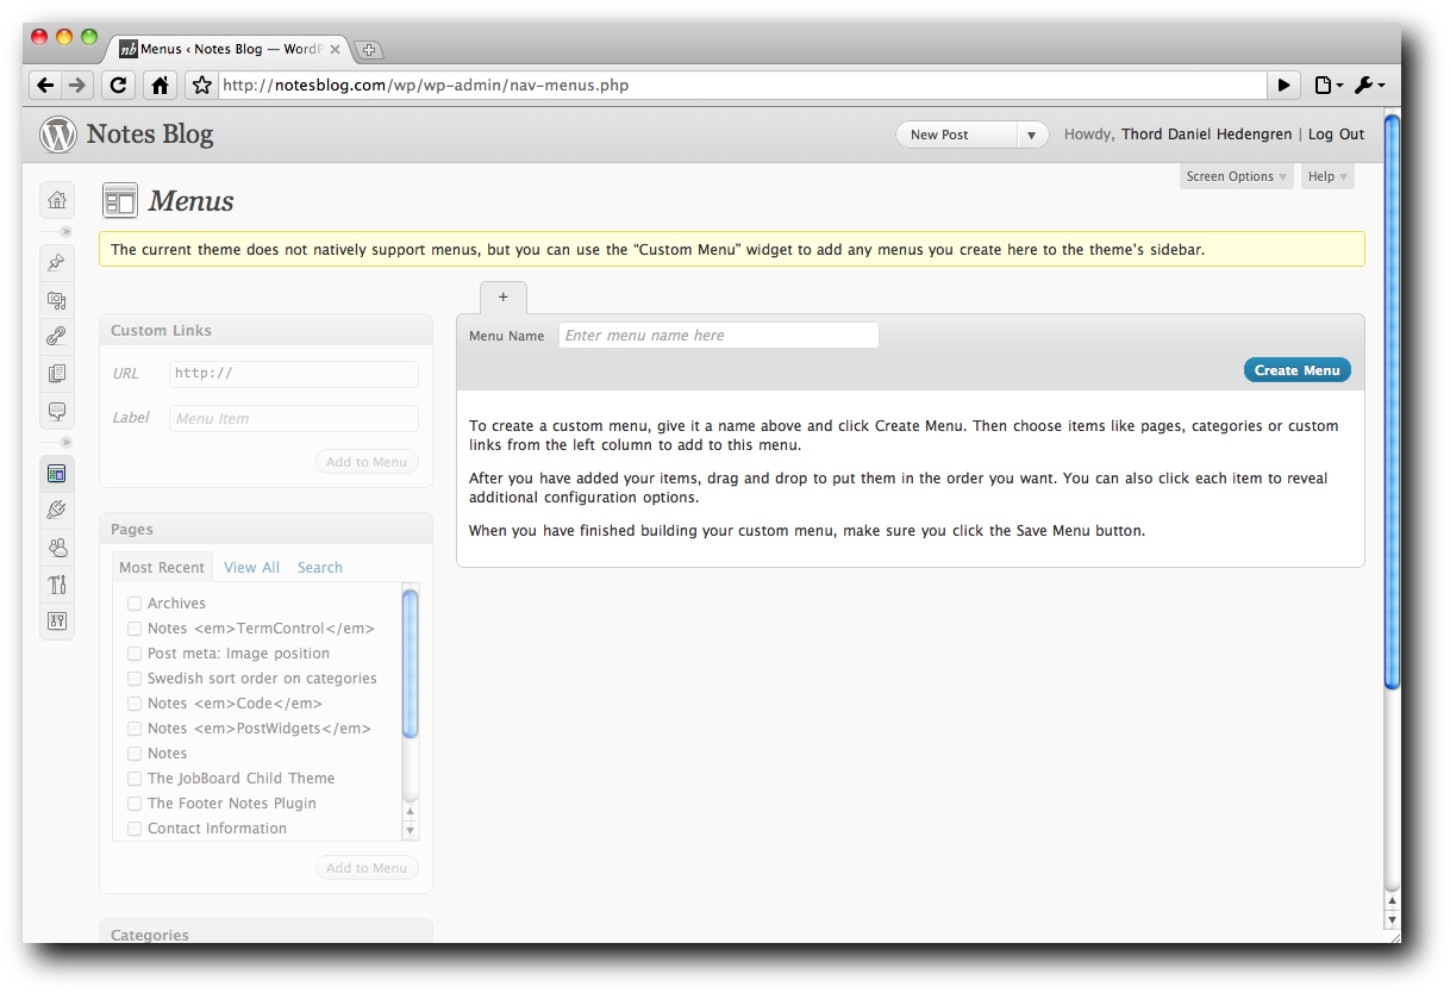Expand sidebar using the arrow under Comments icon

click(x=65, y=442)
